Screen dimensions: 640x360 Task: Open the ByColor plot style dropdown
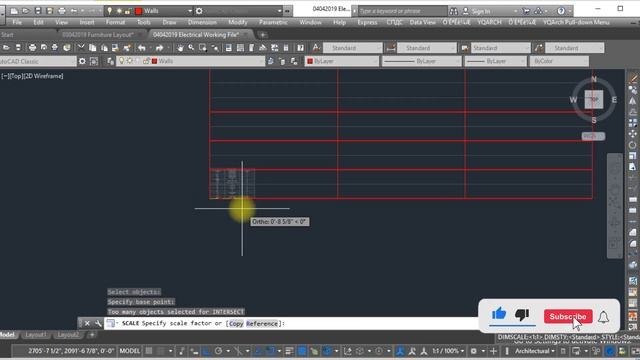click(x=559, y=61)
